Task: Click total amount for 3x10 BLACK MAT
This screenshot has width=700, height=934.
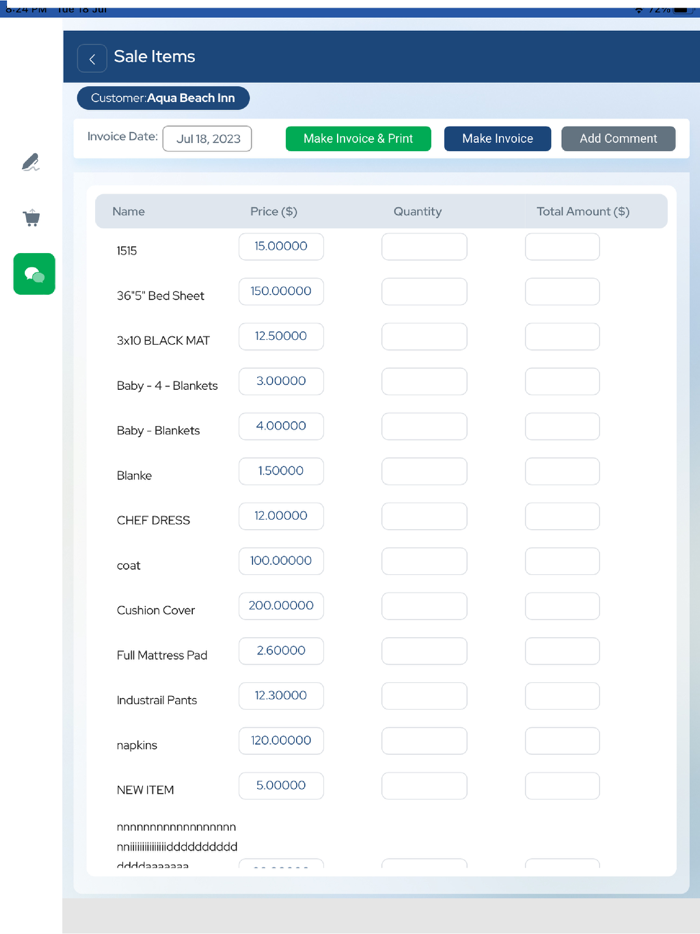Action: (x=562, y=337)
